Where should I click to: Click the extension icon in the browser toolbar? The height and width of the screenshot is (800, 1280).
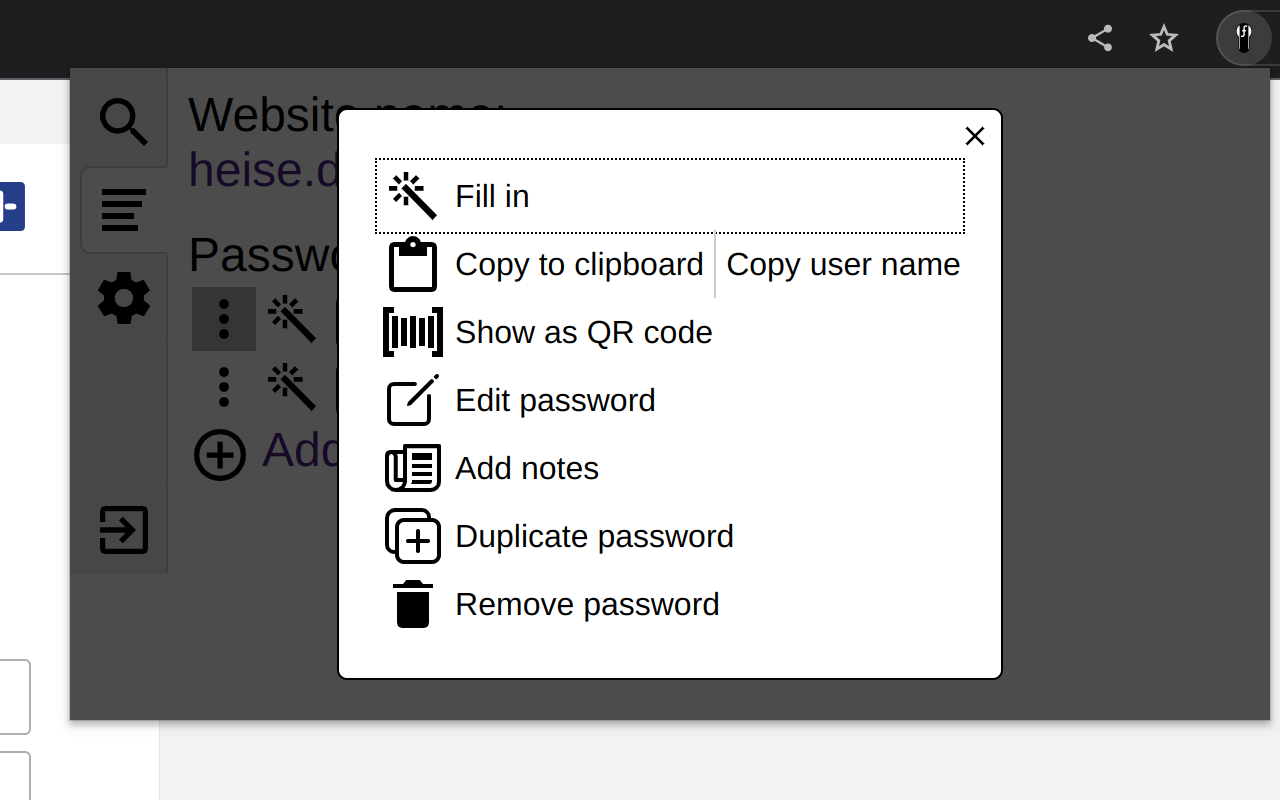(x=1243, y=38)
